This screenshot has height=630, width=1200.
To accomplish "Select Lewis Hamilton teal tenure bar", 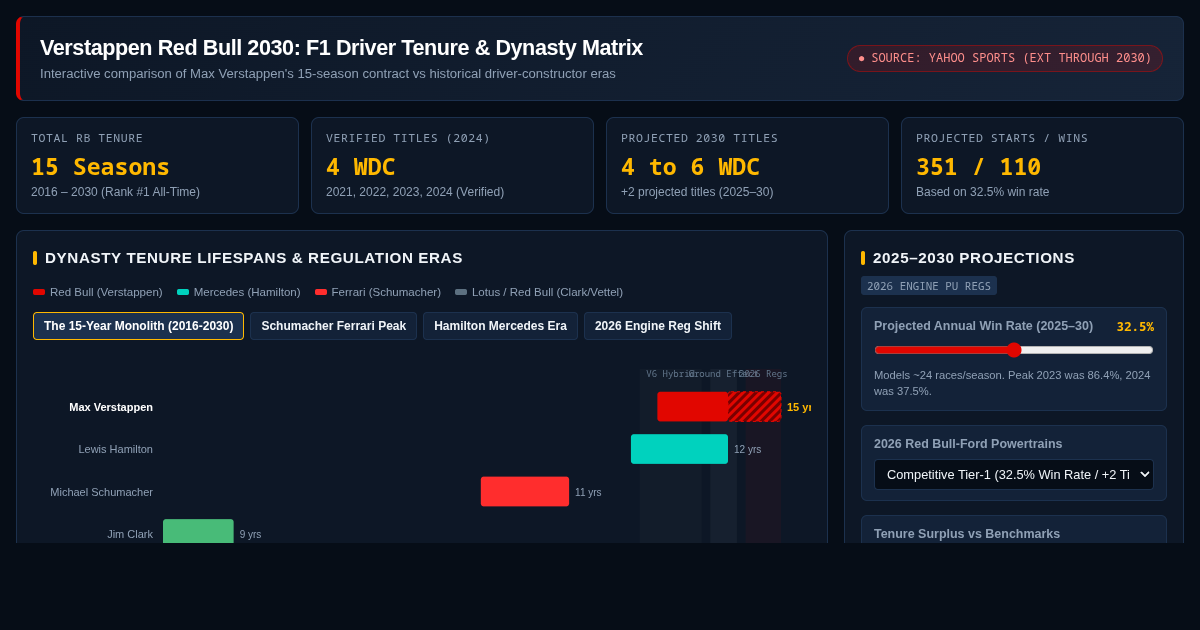I will (679, 449).
